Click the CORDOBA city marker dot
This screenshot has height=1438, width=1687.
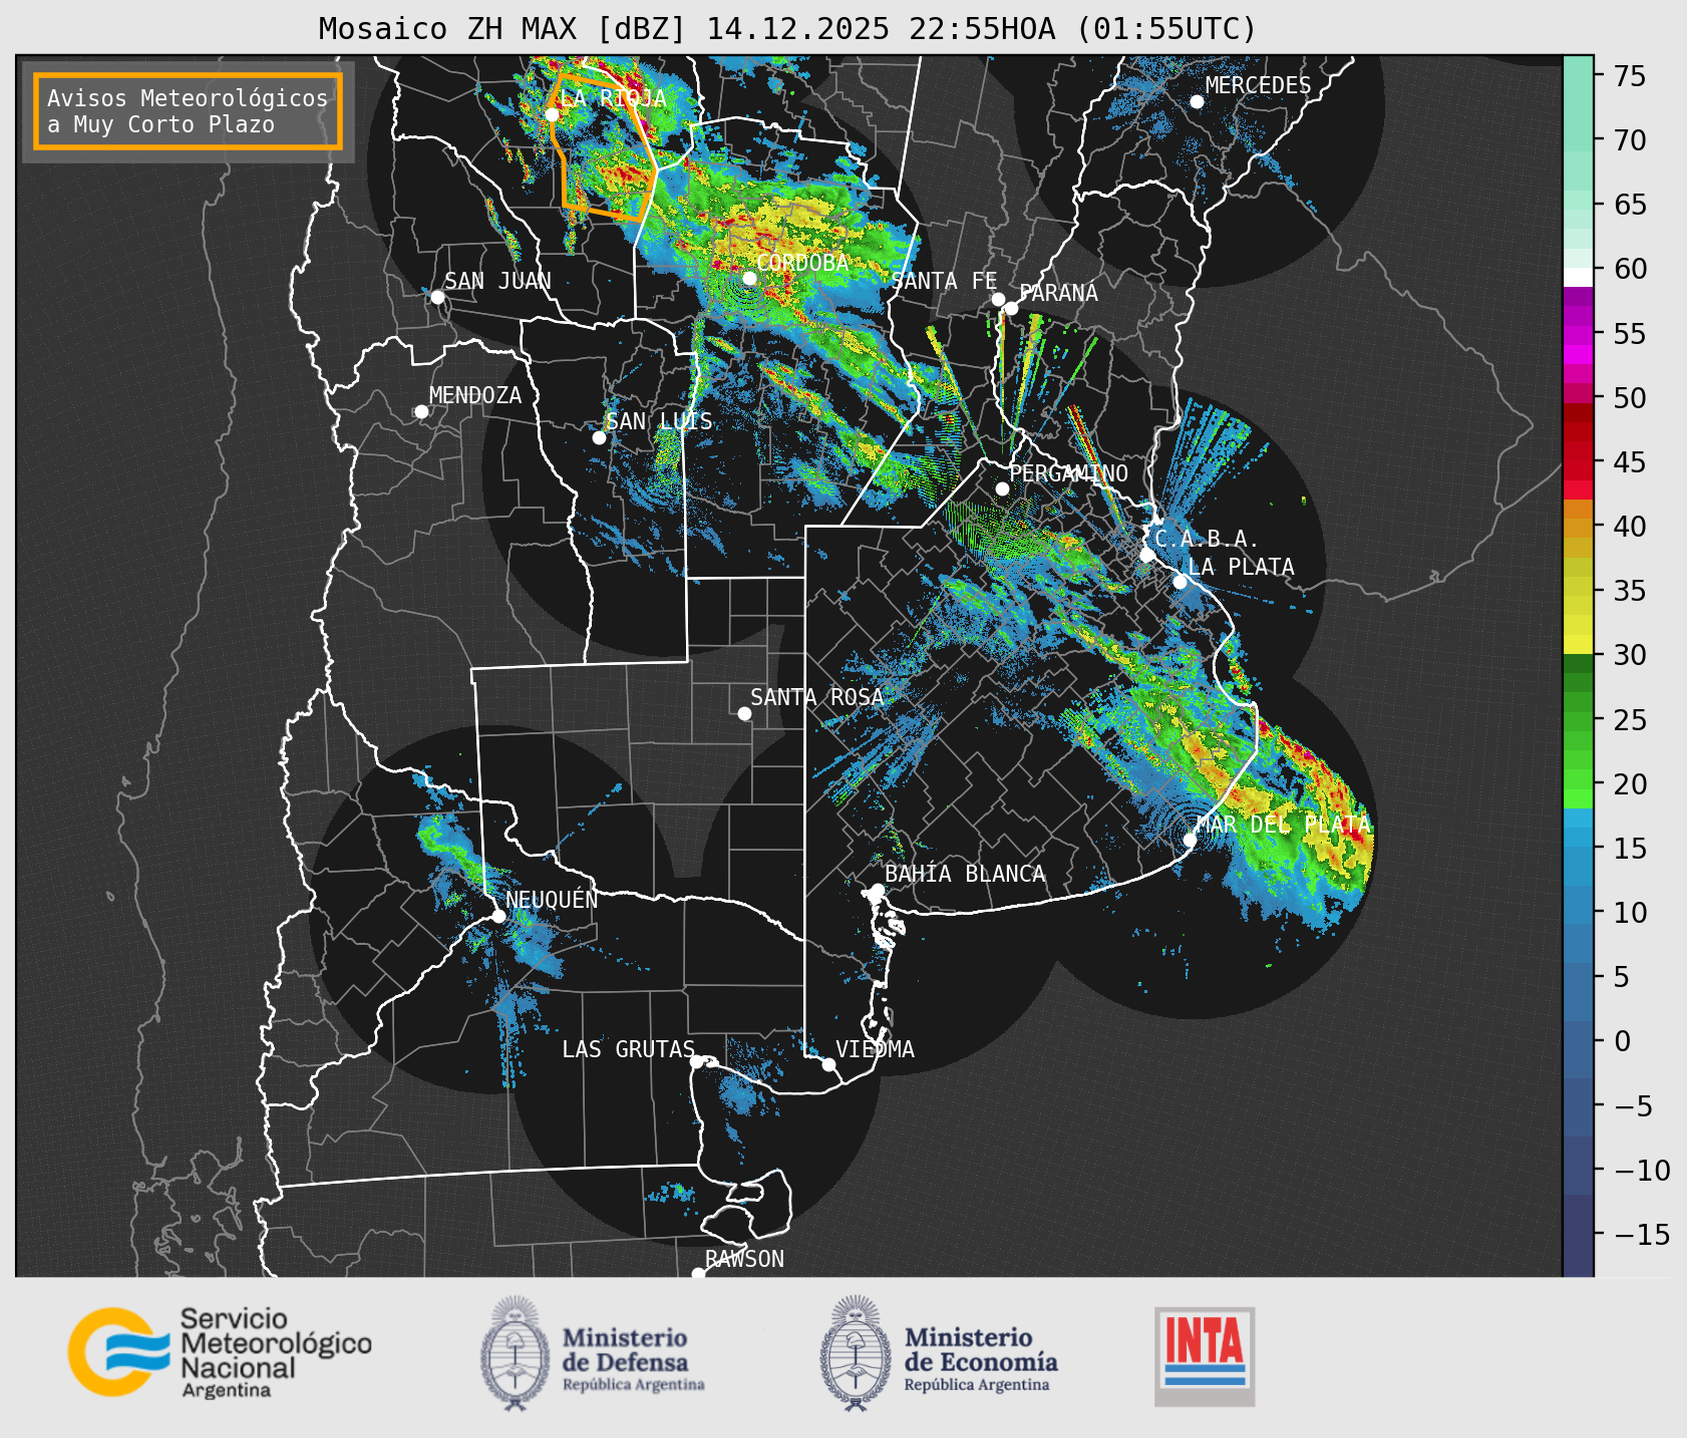pyautogui.click(x=749, y=278)
